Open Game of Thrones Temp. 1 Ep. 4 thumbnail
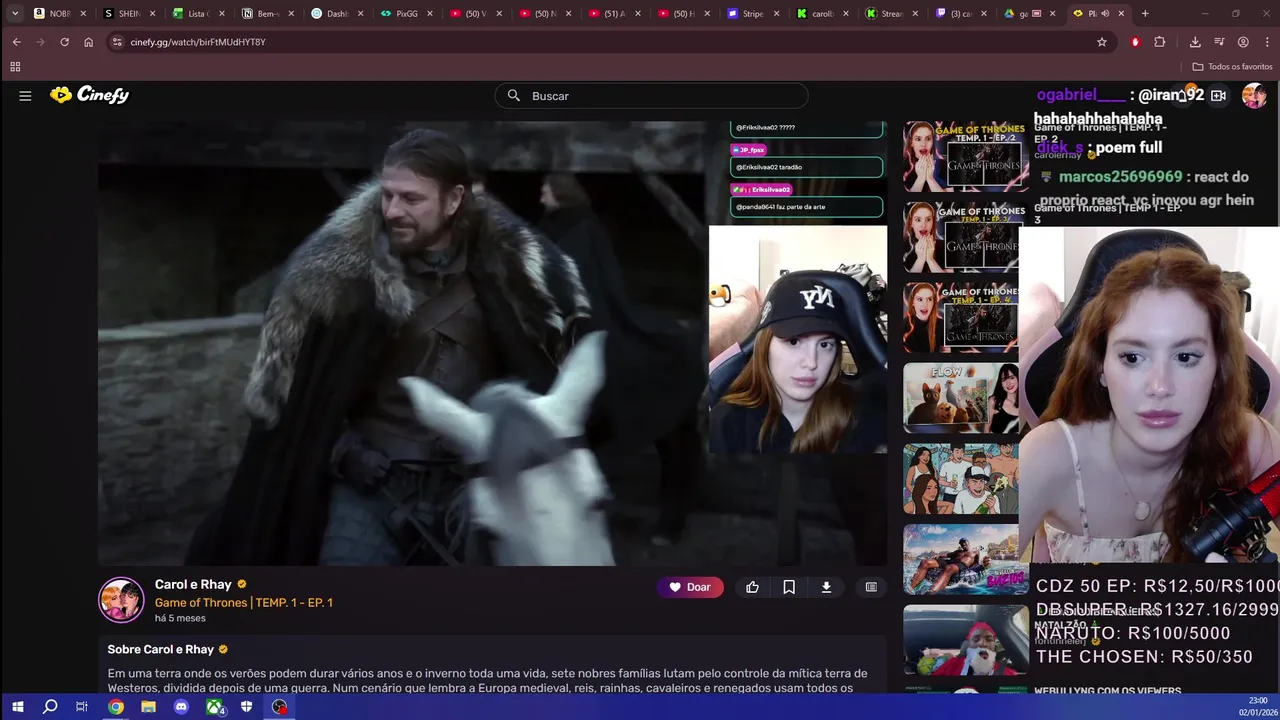Screen dimensions: 1280x720 tap(961, 318)
